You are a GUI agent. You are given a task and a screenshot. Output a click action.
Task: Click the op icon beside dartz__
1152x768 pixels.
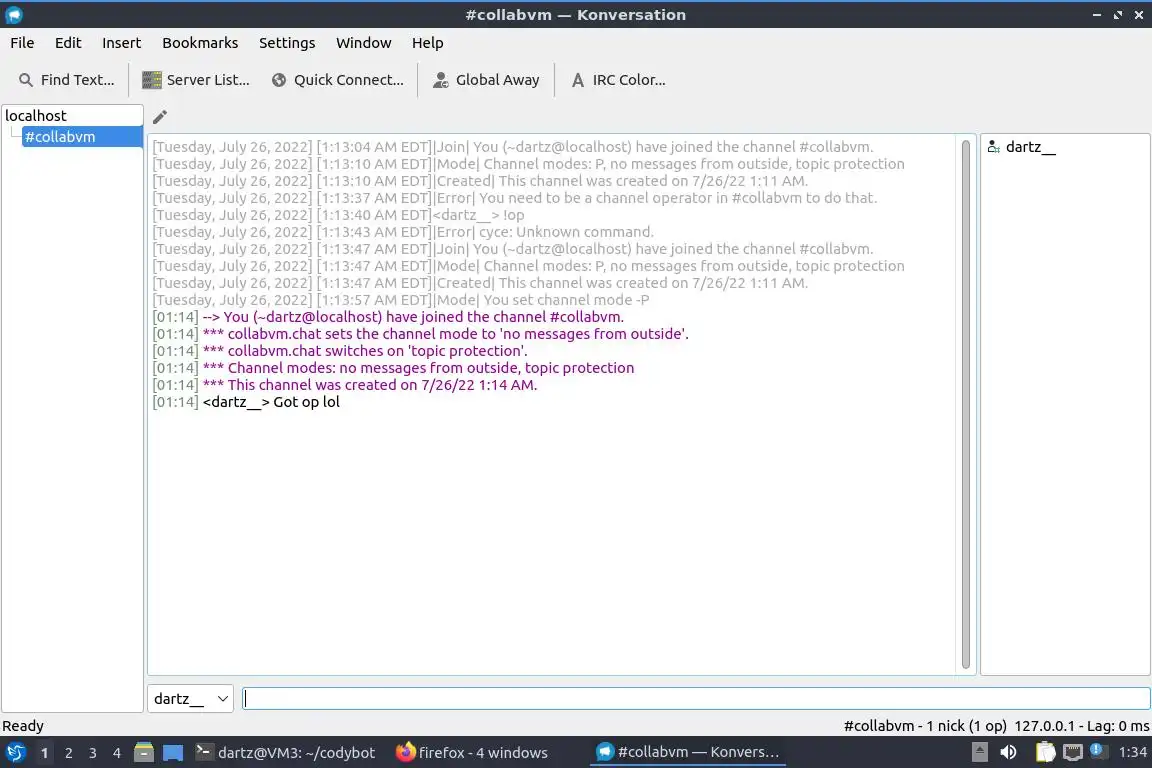[993, 147]
